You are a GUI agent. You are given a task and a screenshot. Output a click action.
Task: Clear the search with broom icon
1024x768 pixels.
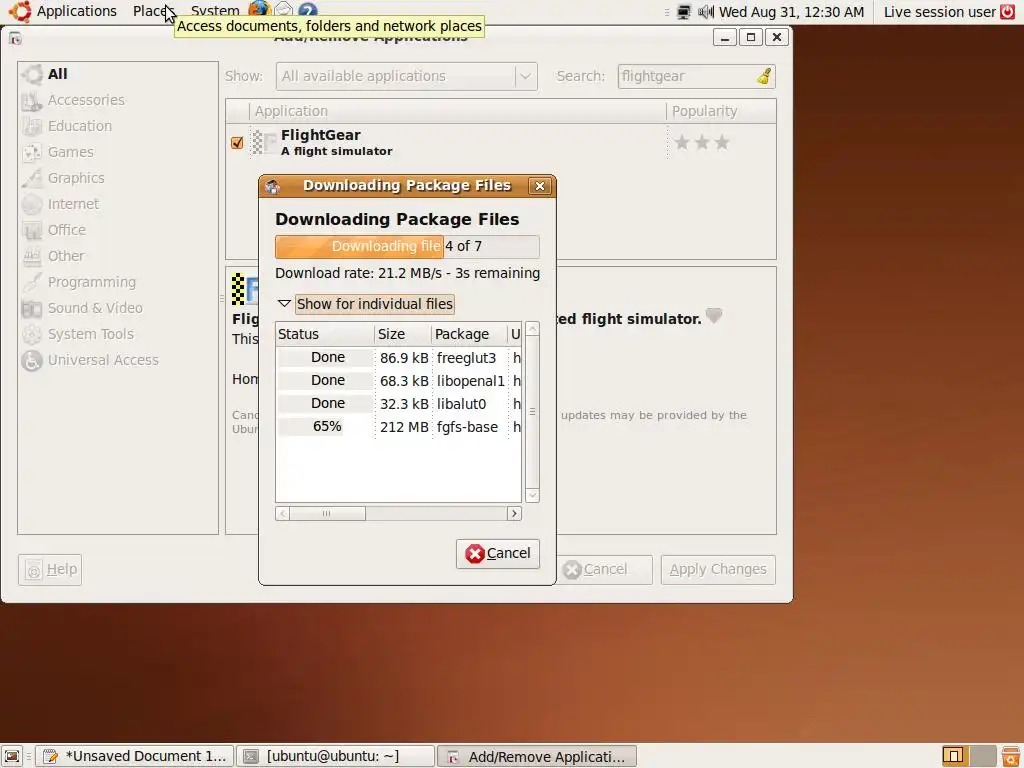pos(764,76)
